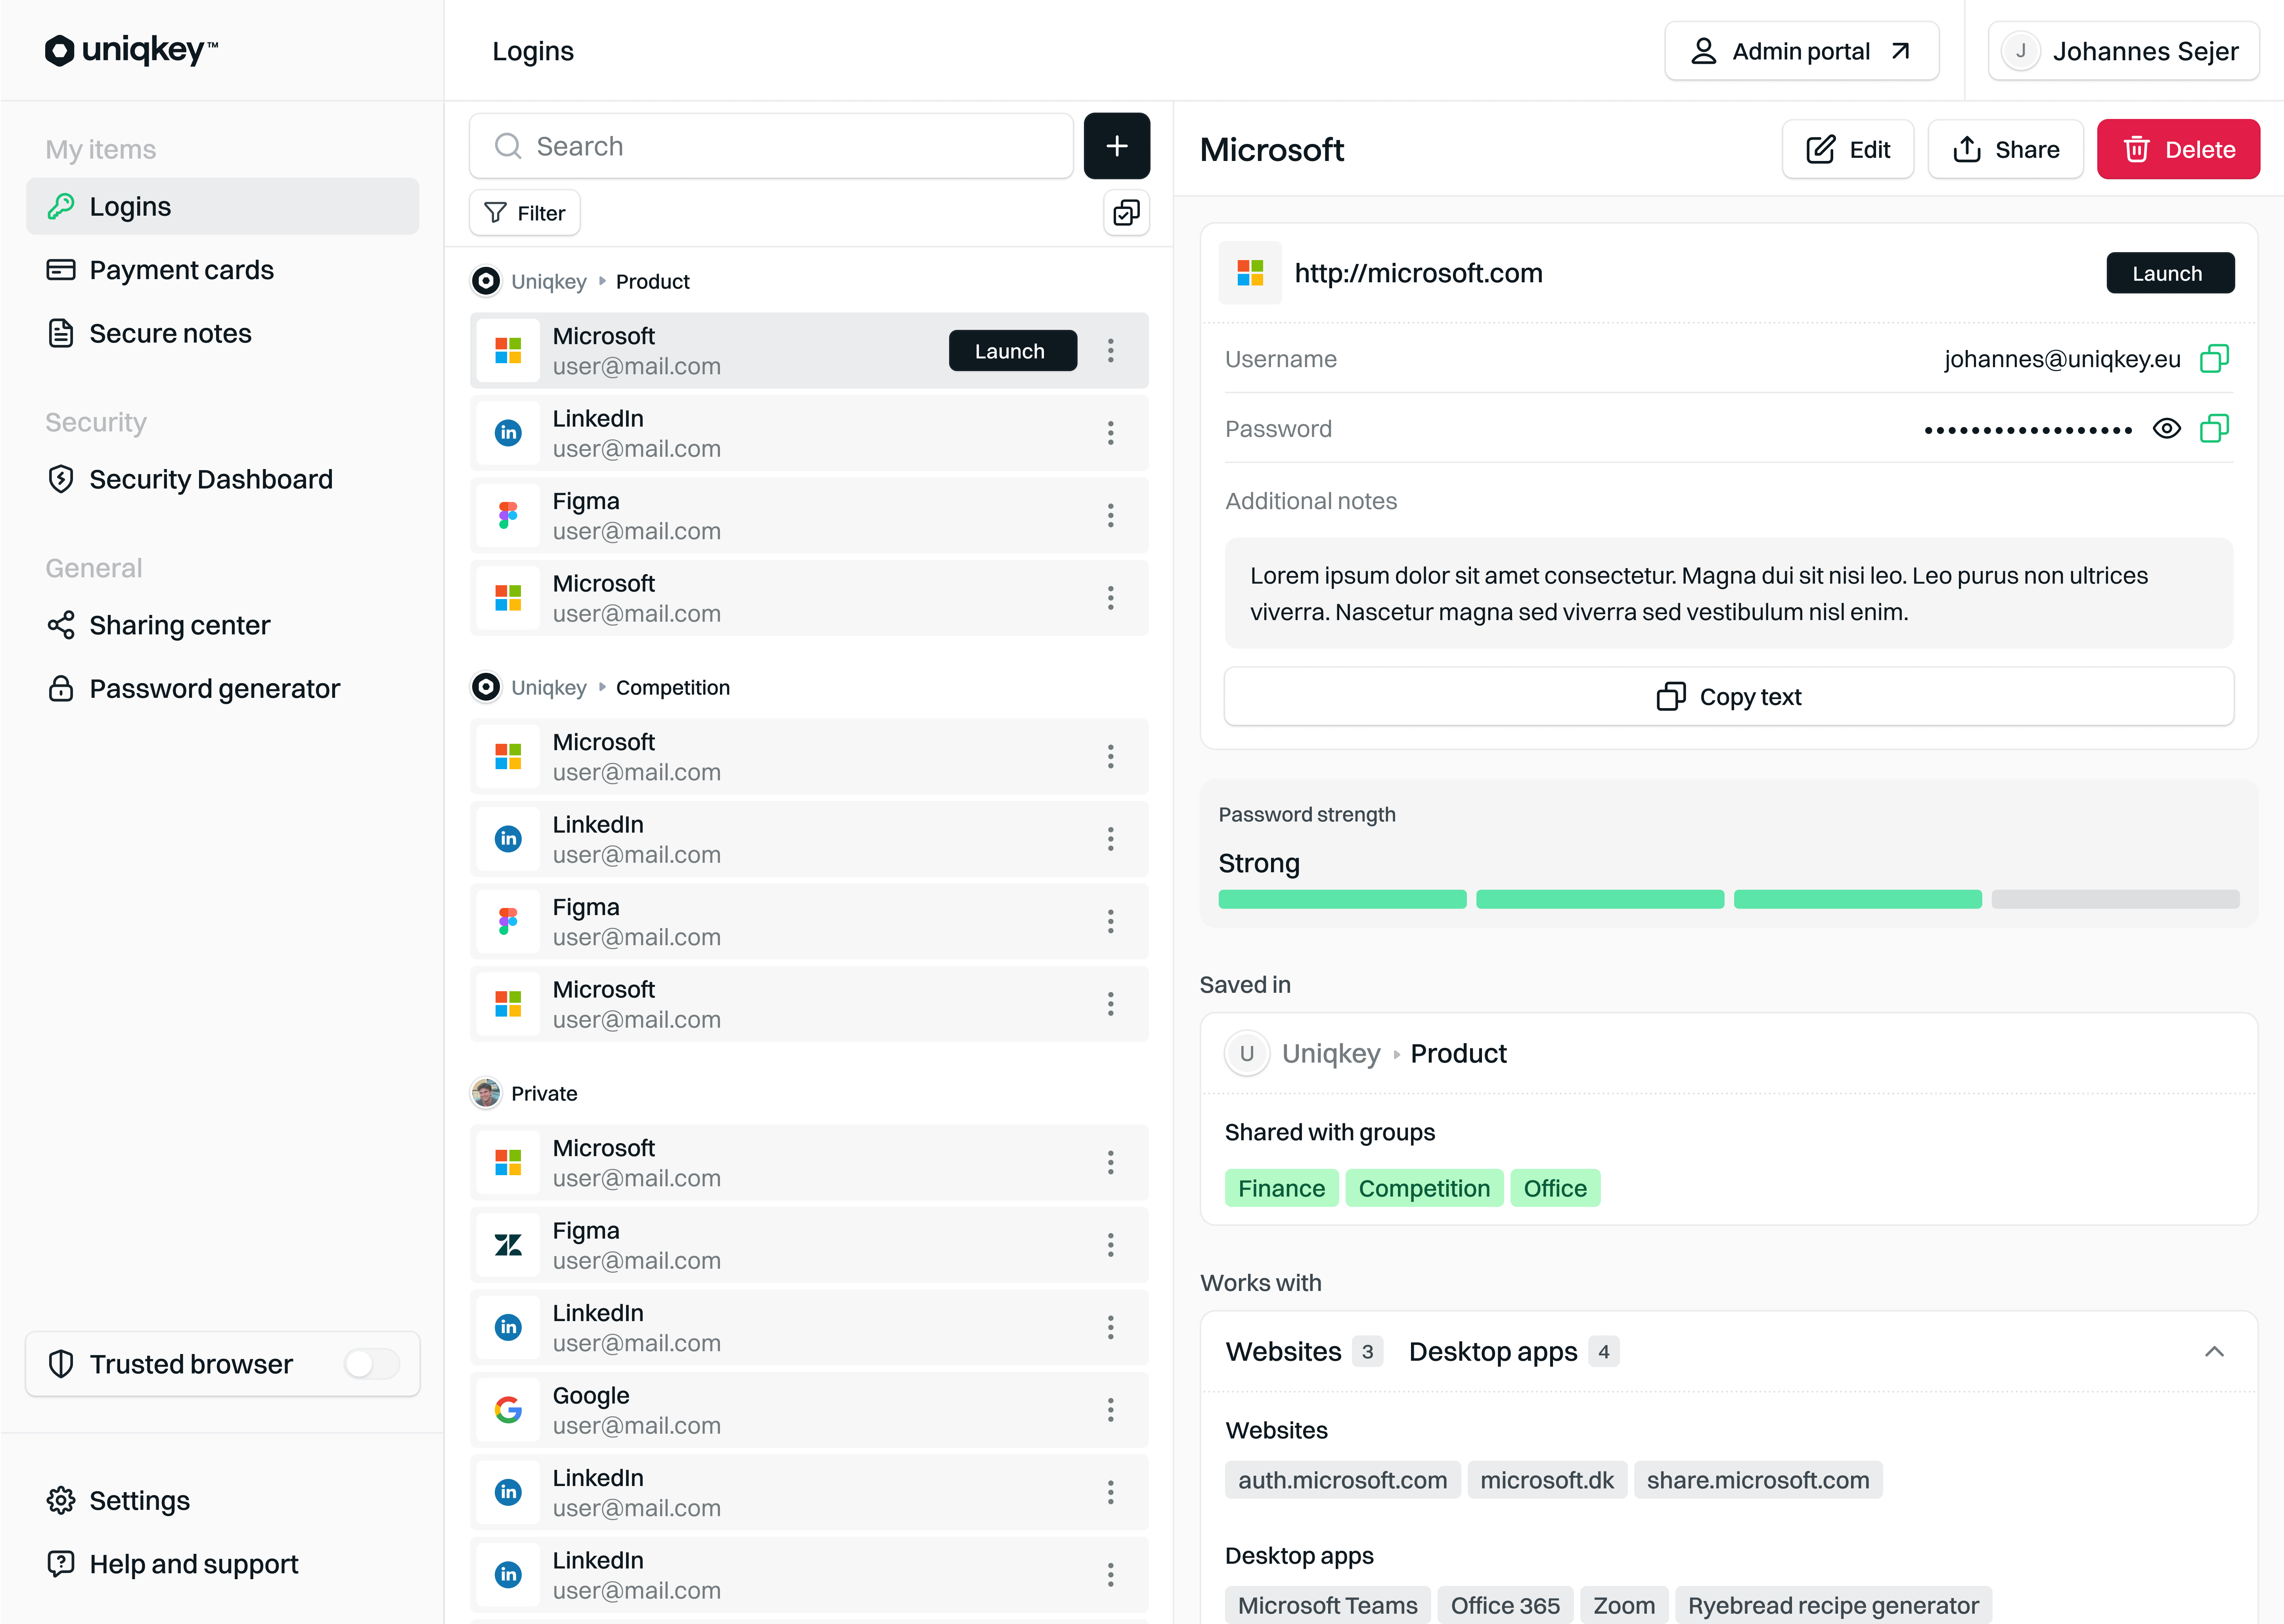2284x1624 pixels.
Task: Click the plus add login button
Action: (1116, 146)
